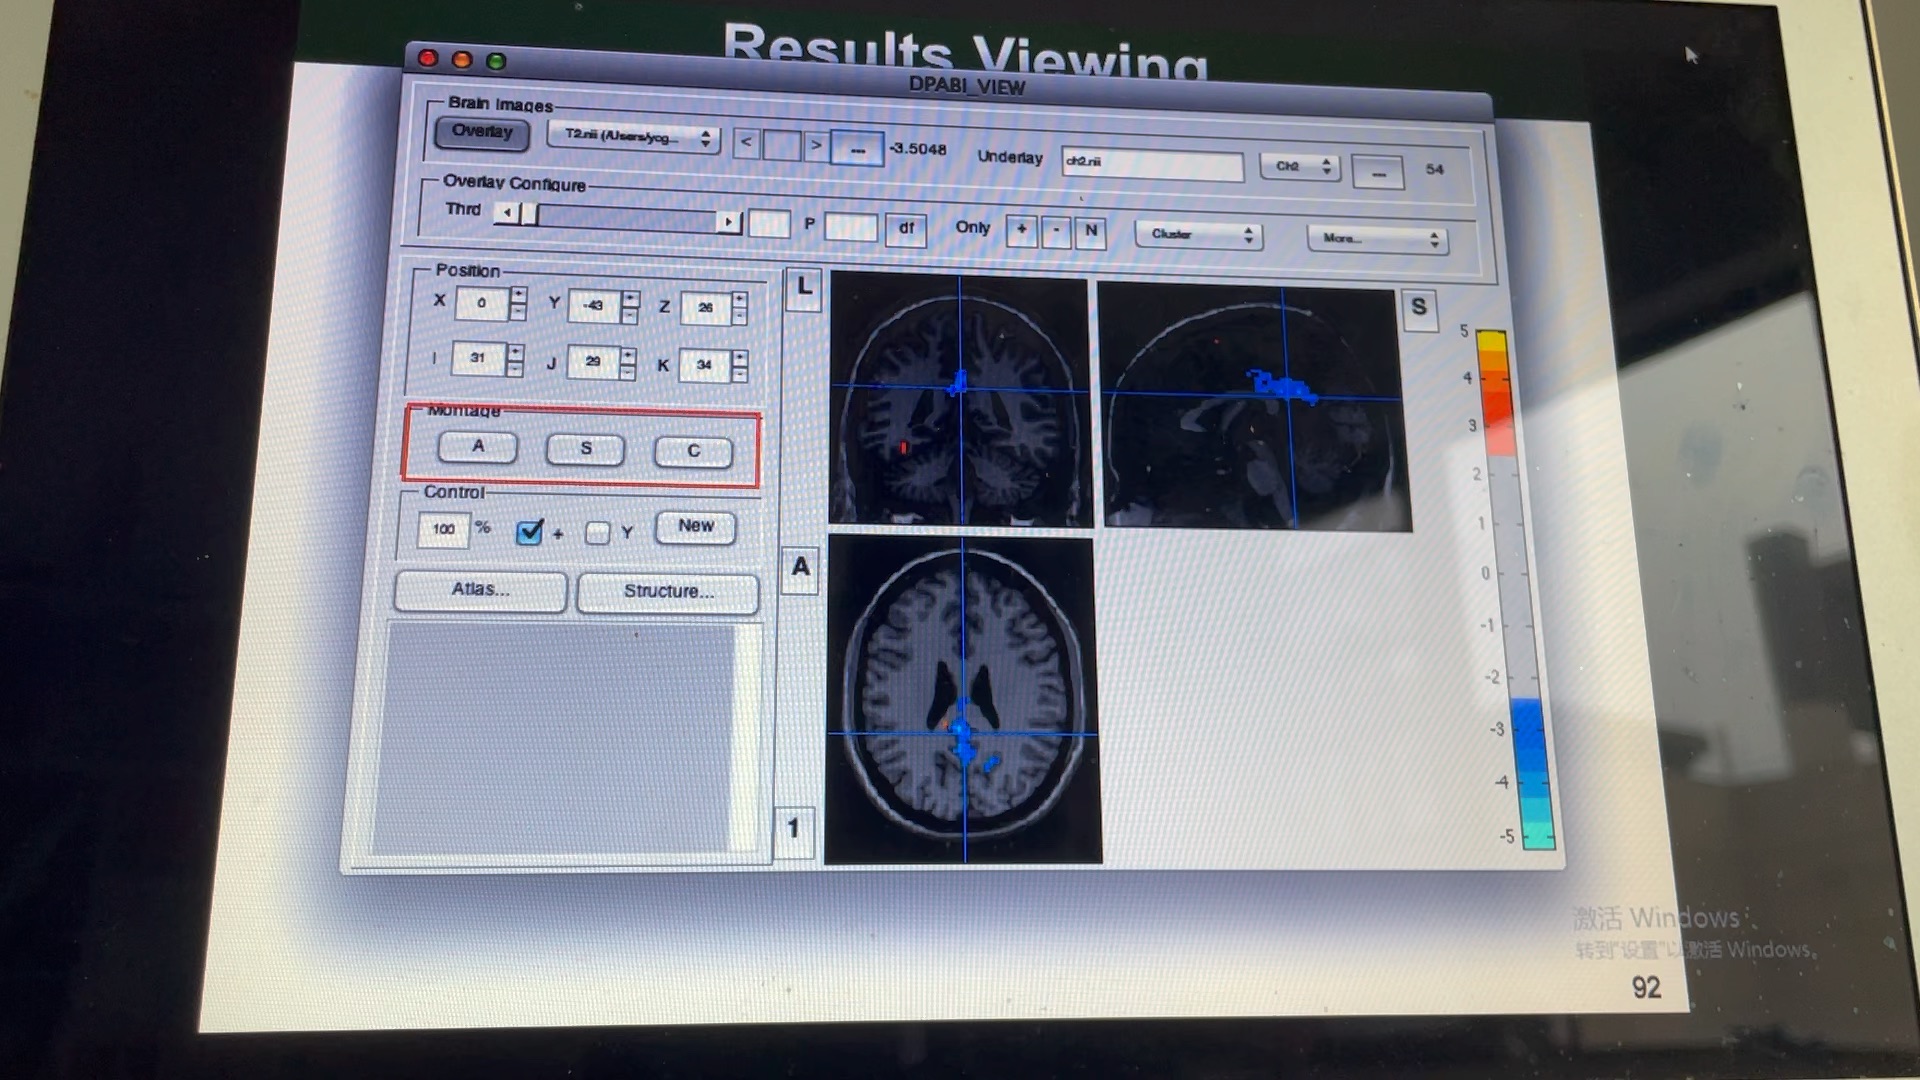Toggle the N button next to Only
Viewport: 1920px width, 1080px height.
(1091, 232)
